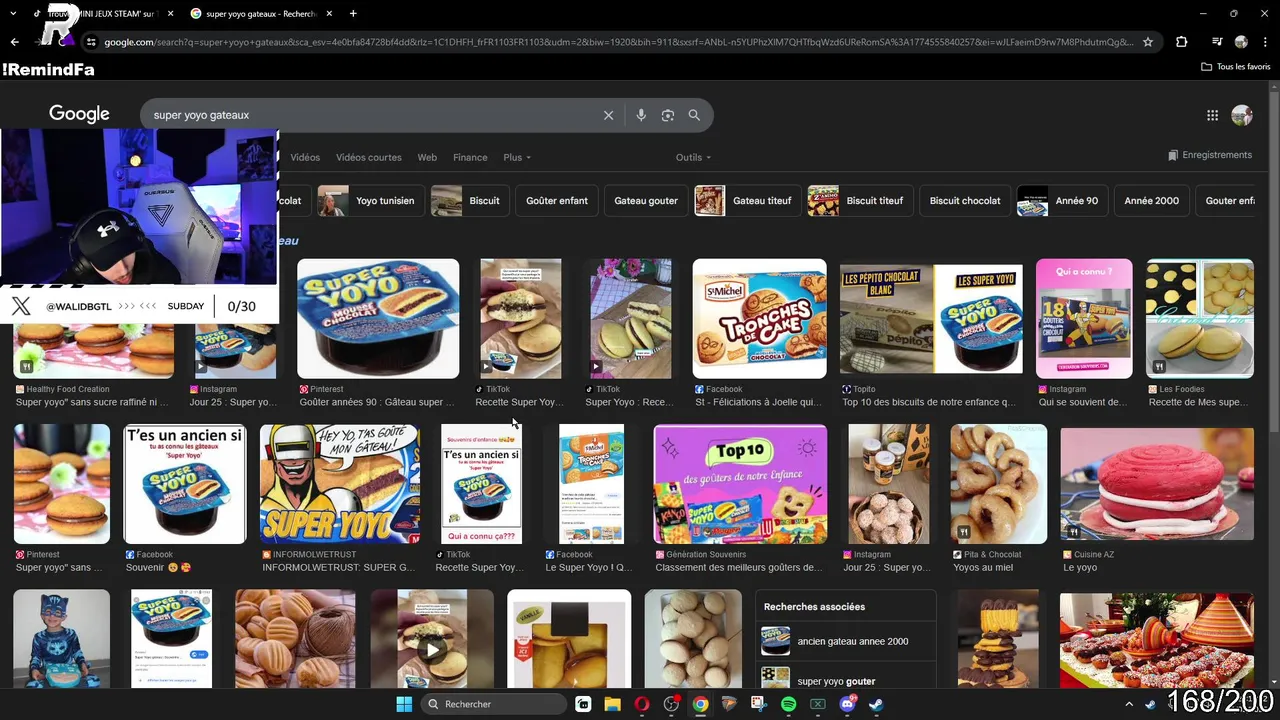The height and width of the screenshot is (720, 1280).
Task: Open File Explorer from the taskbar
Action: point(612,704)
